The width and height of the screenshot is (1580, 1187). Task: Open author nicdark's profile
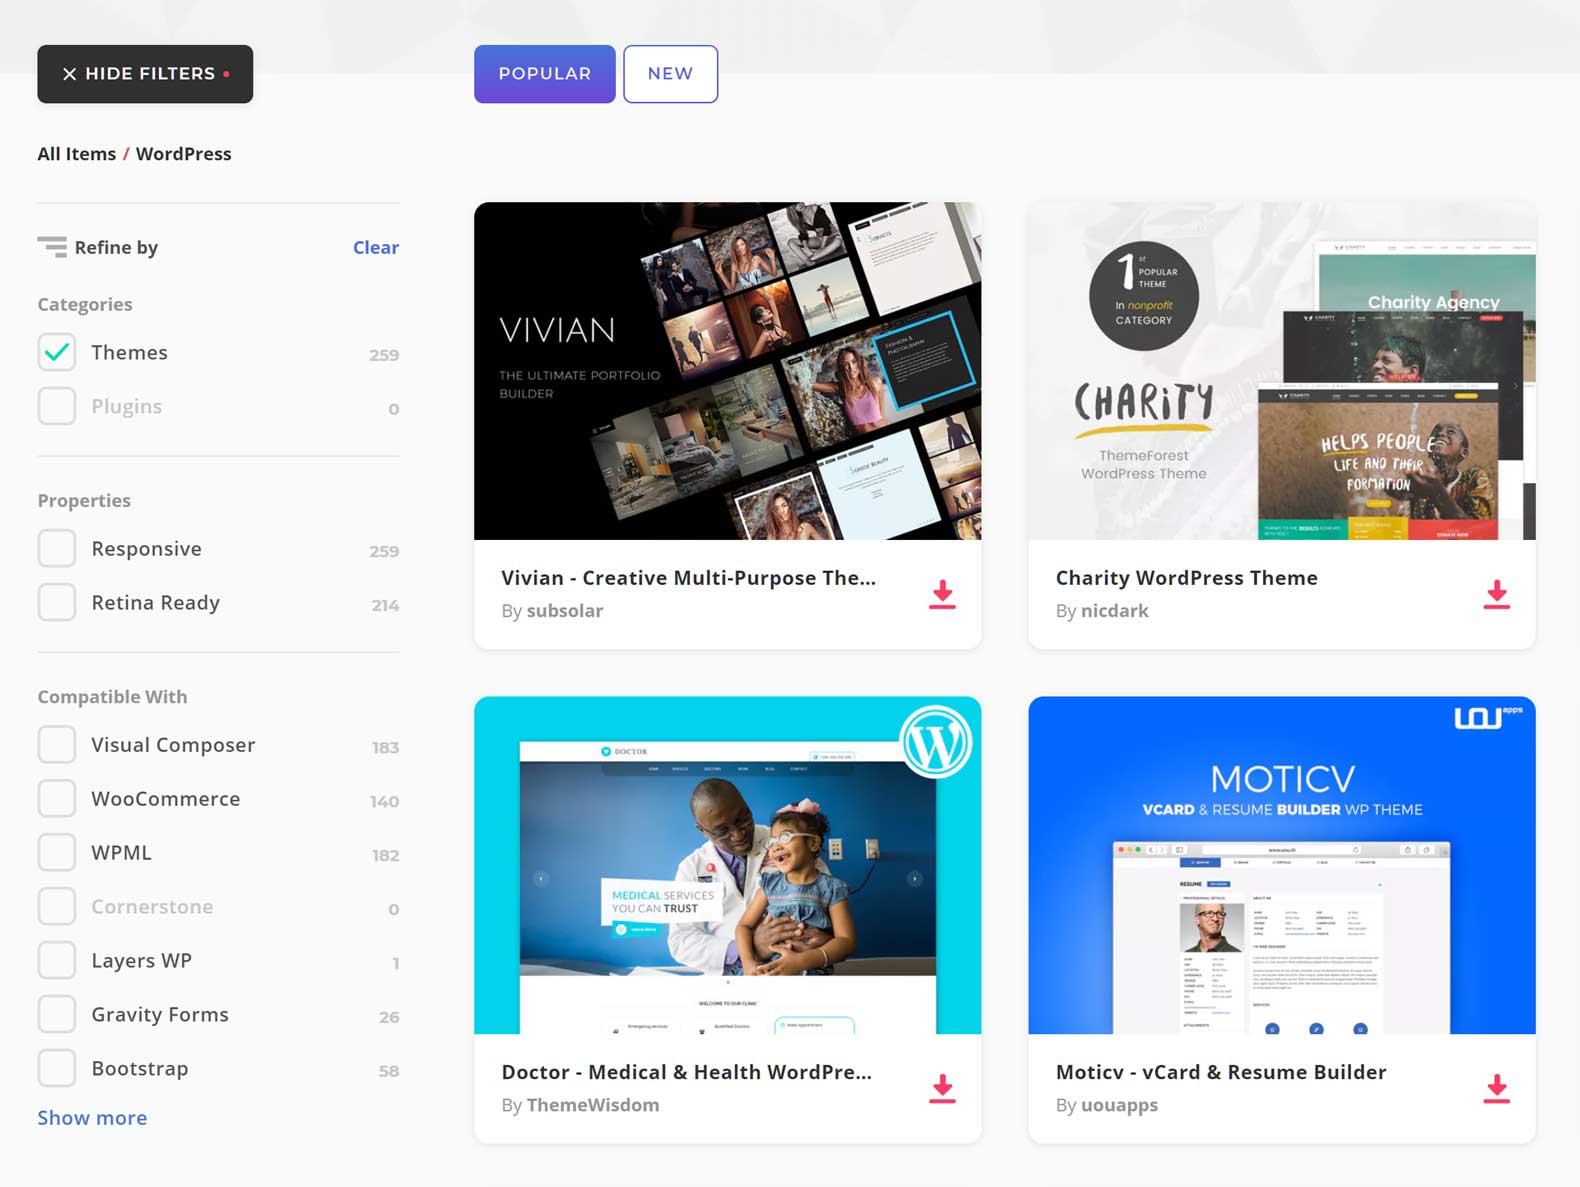[x=1115, y=611]
